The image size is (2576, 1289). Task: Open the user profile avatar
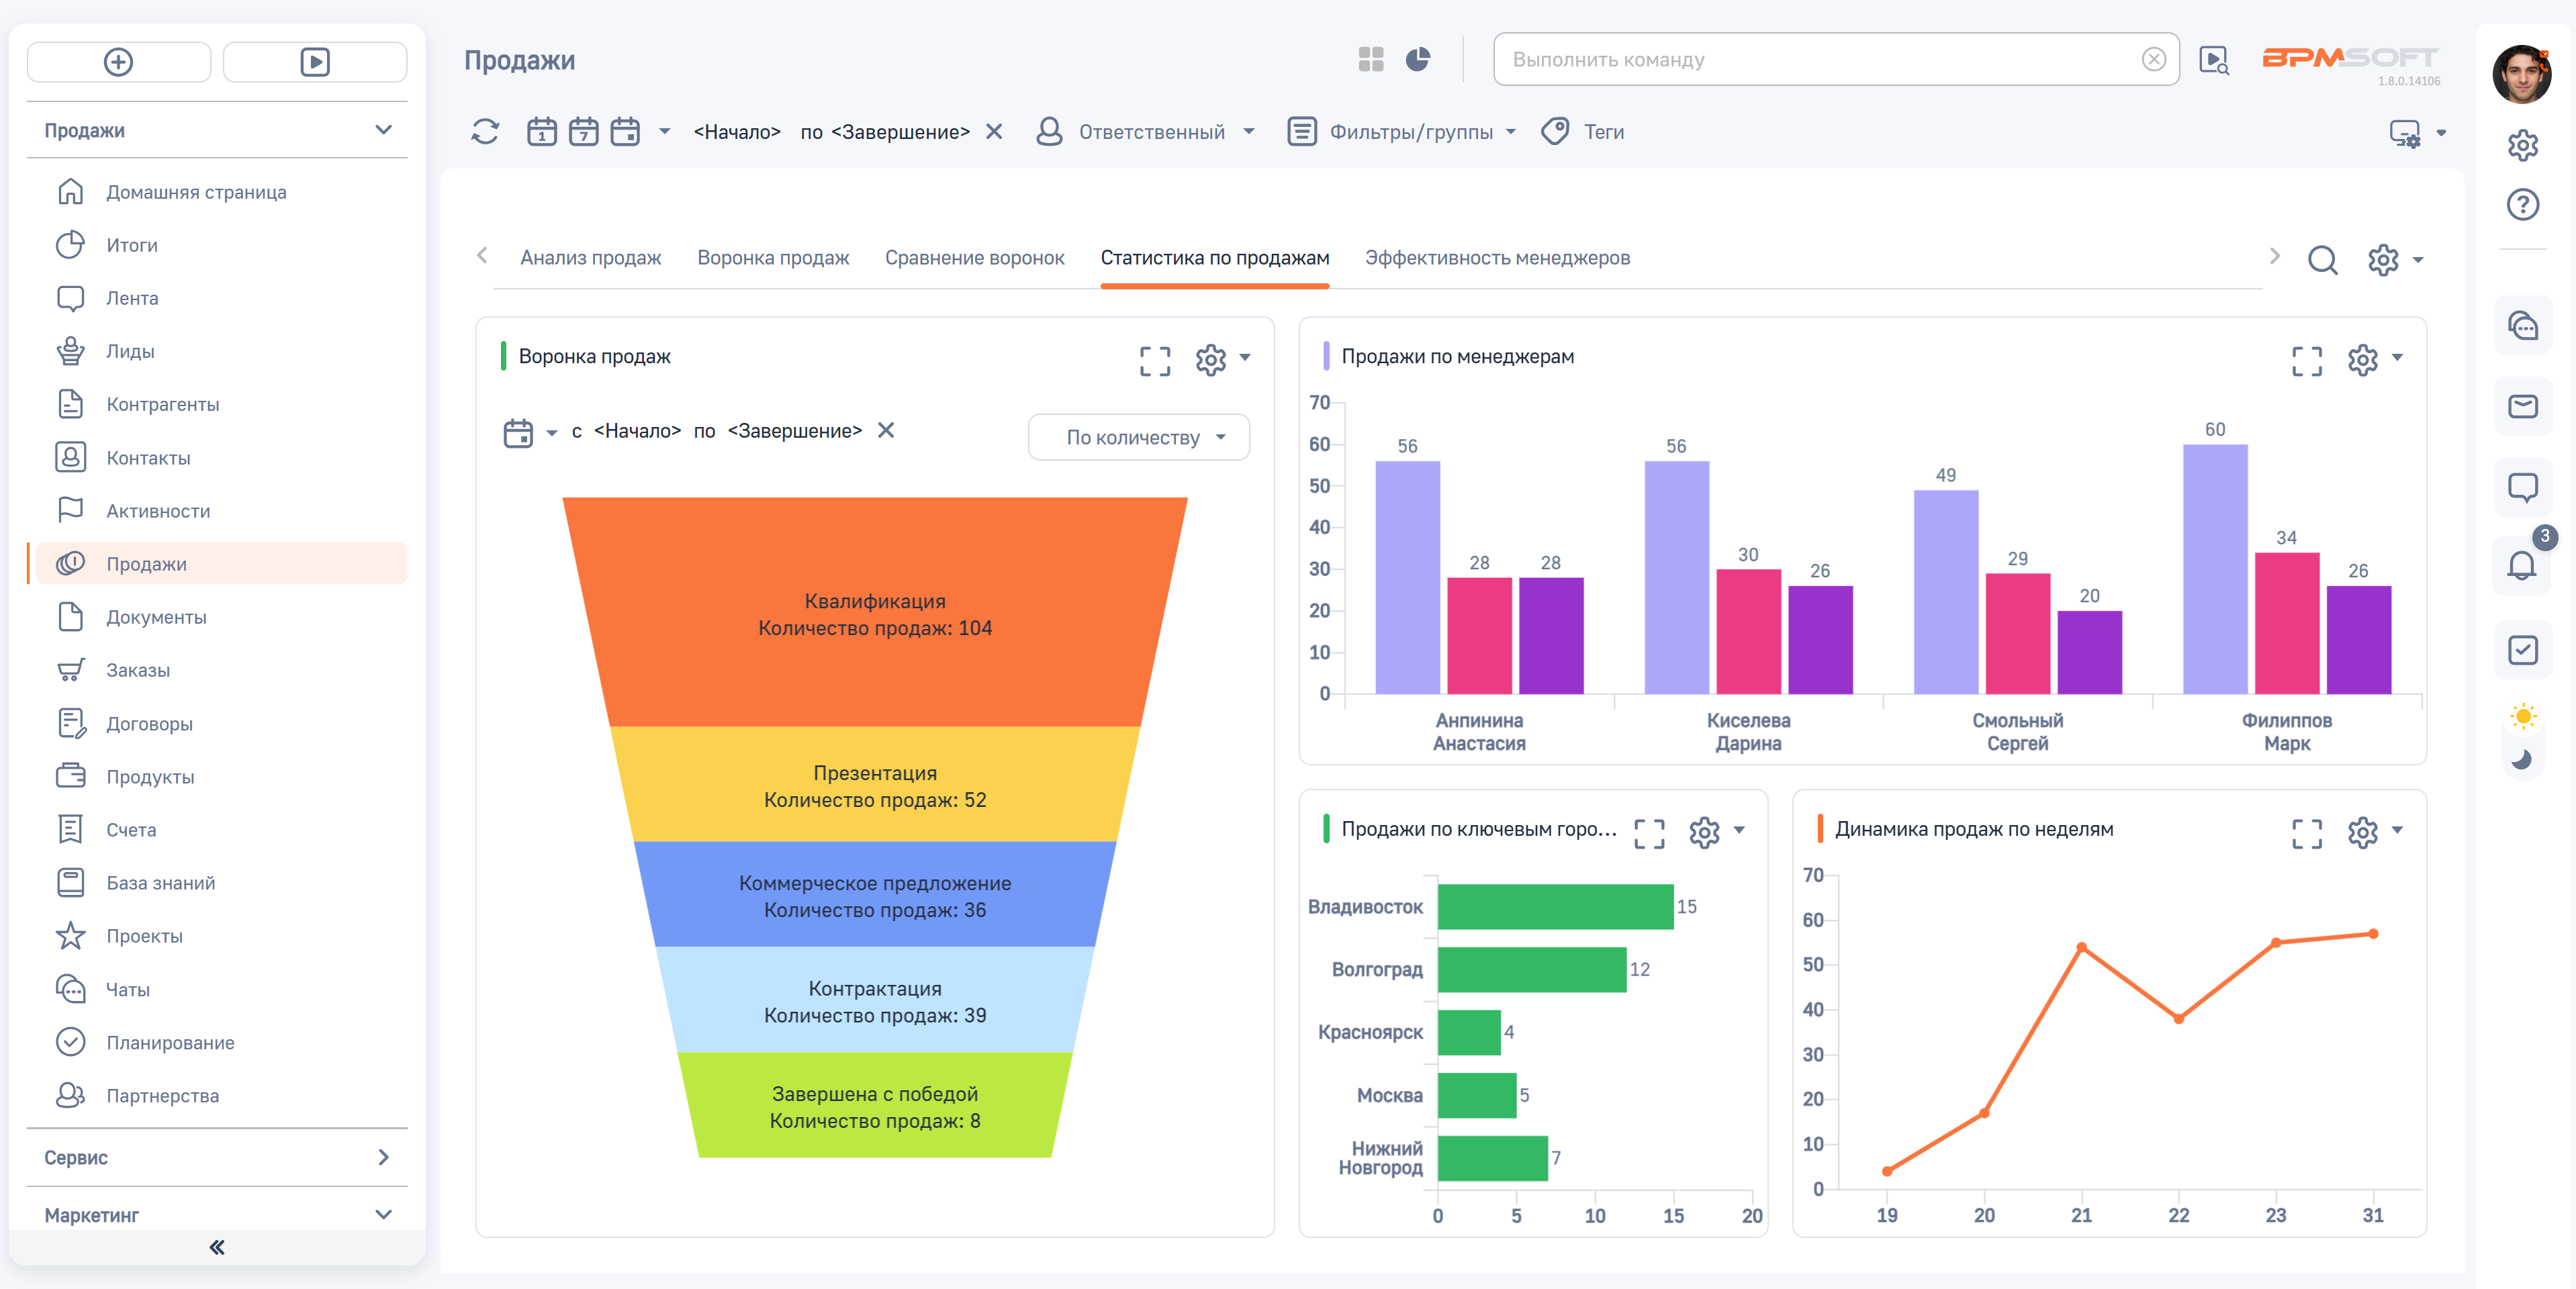pos(2522,73)
